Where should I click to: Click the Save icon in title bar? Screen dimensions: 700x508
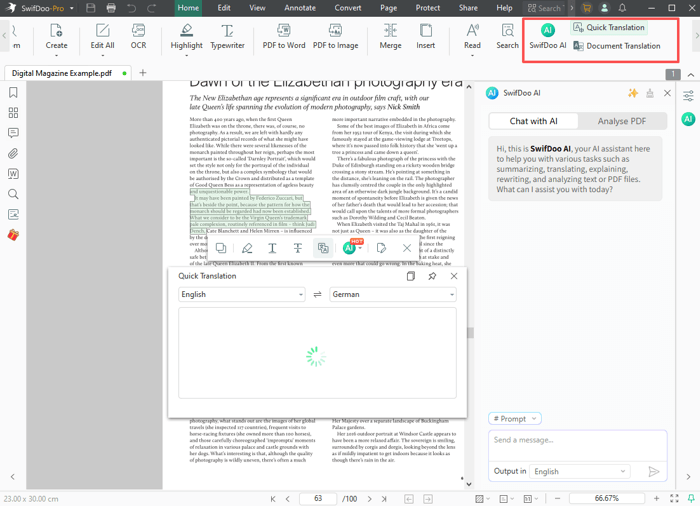91,8
